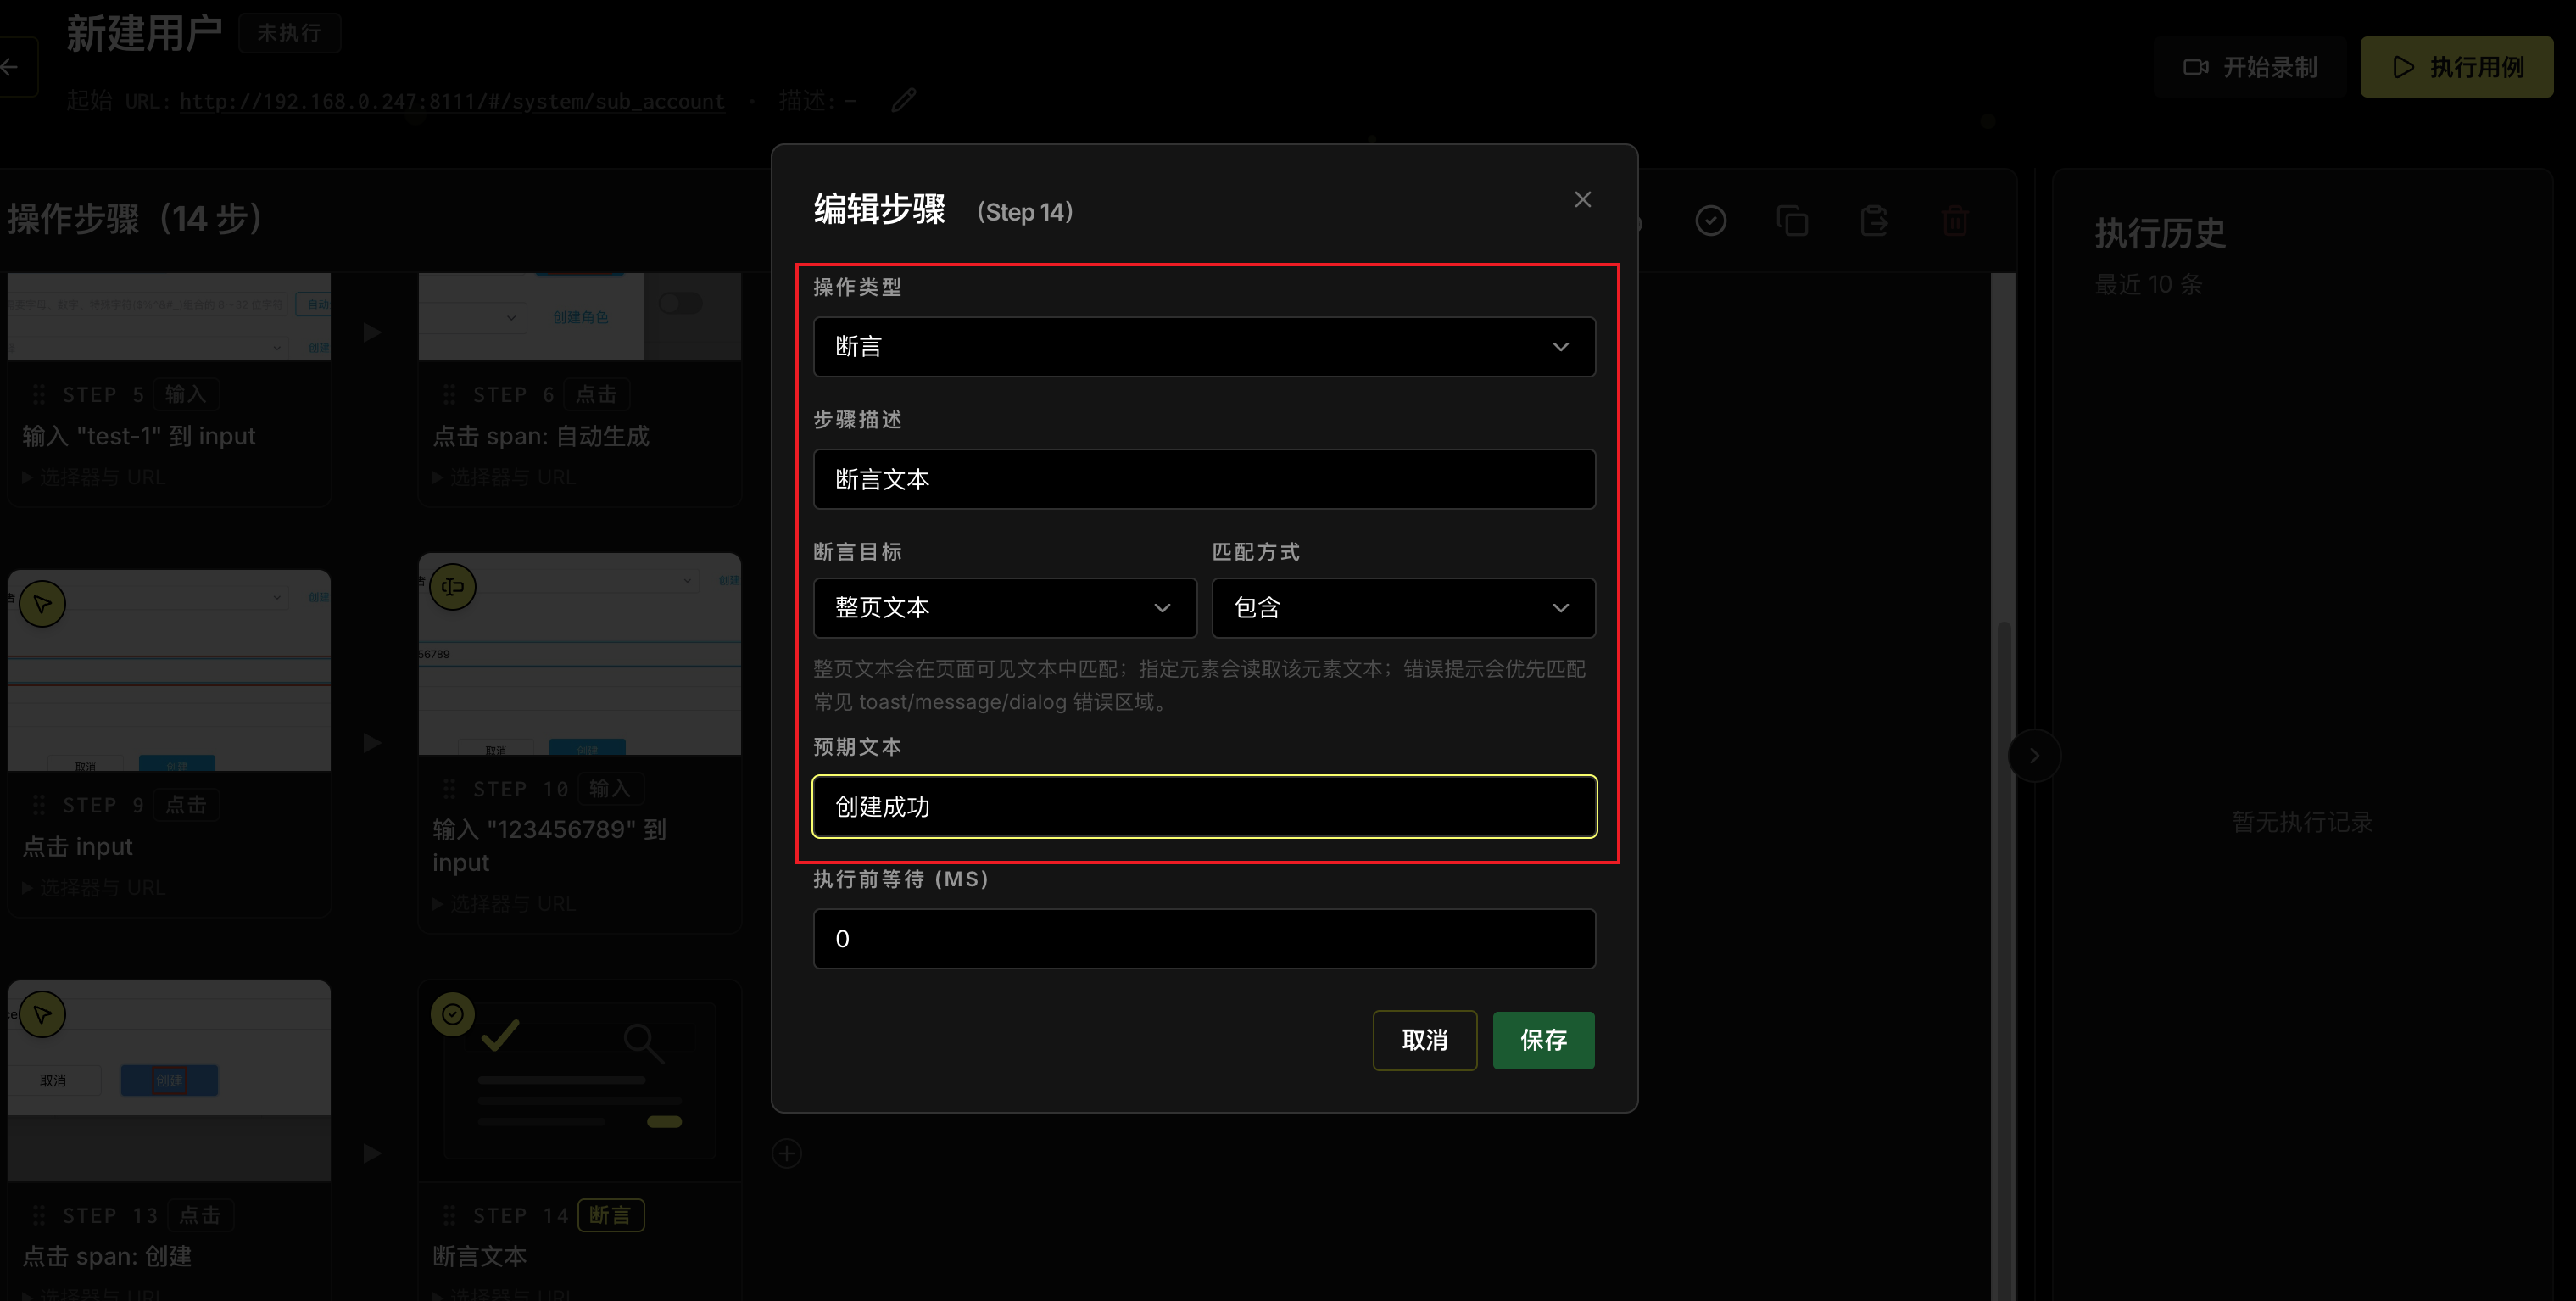This screenshot has height=1301, width=2576.
Task: Open the STEP 5 screenshot thumbnail
Action: point(169,316)
